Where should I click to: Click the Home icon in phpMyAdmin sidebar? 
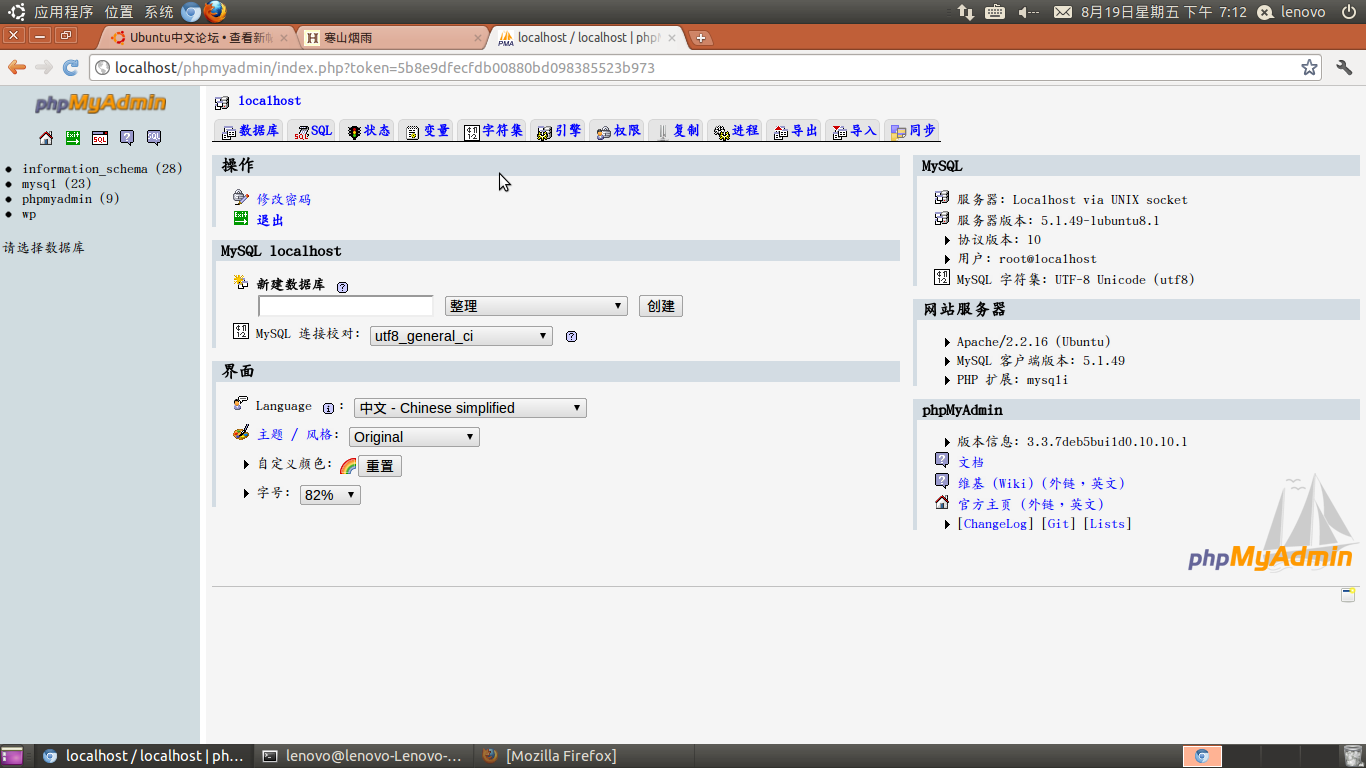(x=46, y=138)
